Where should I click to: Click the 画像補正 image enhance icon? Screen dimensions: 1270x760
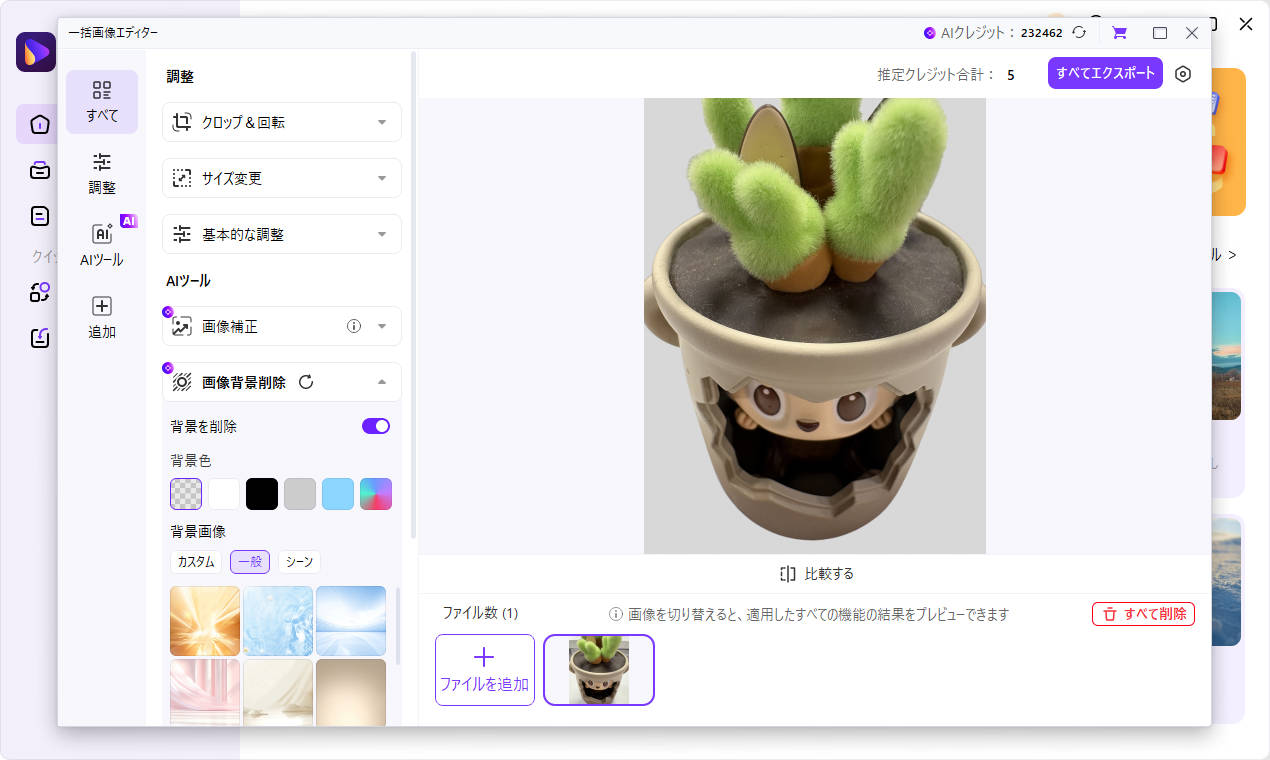pyautogui.click(x=182, y=326)
